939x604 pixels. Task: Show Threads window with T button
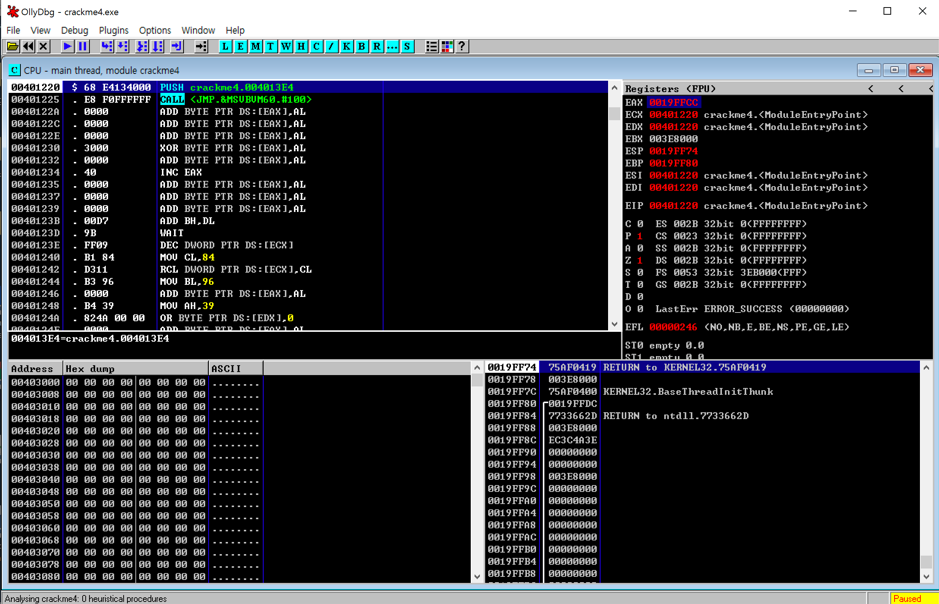click(x=271, y=46)
